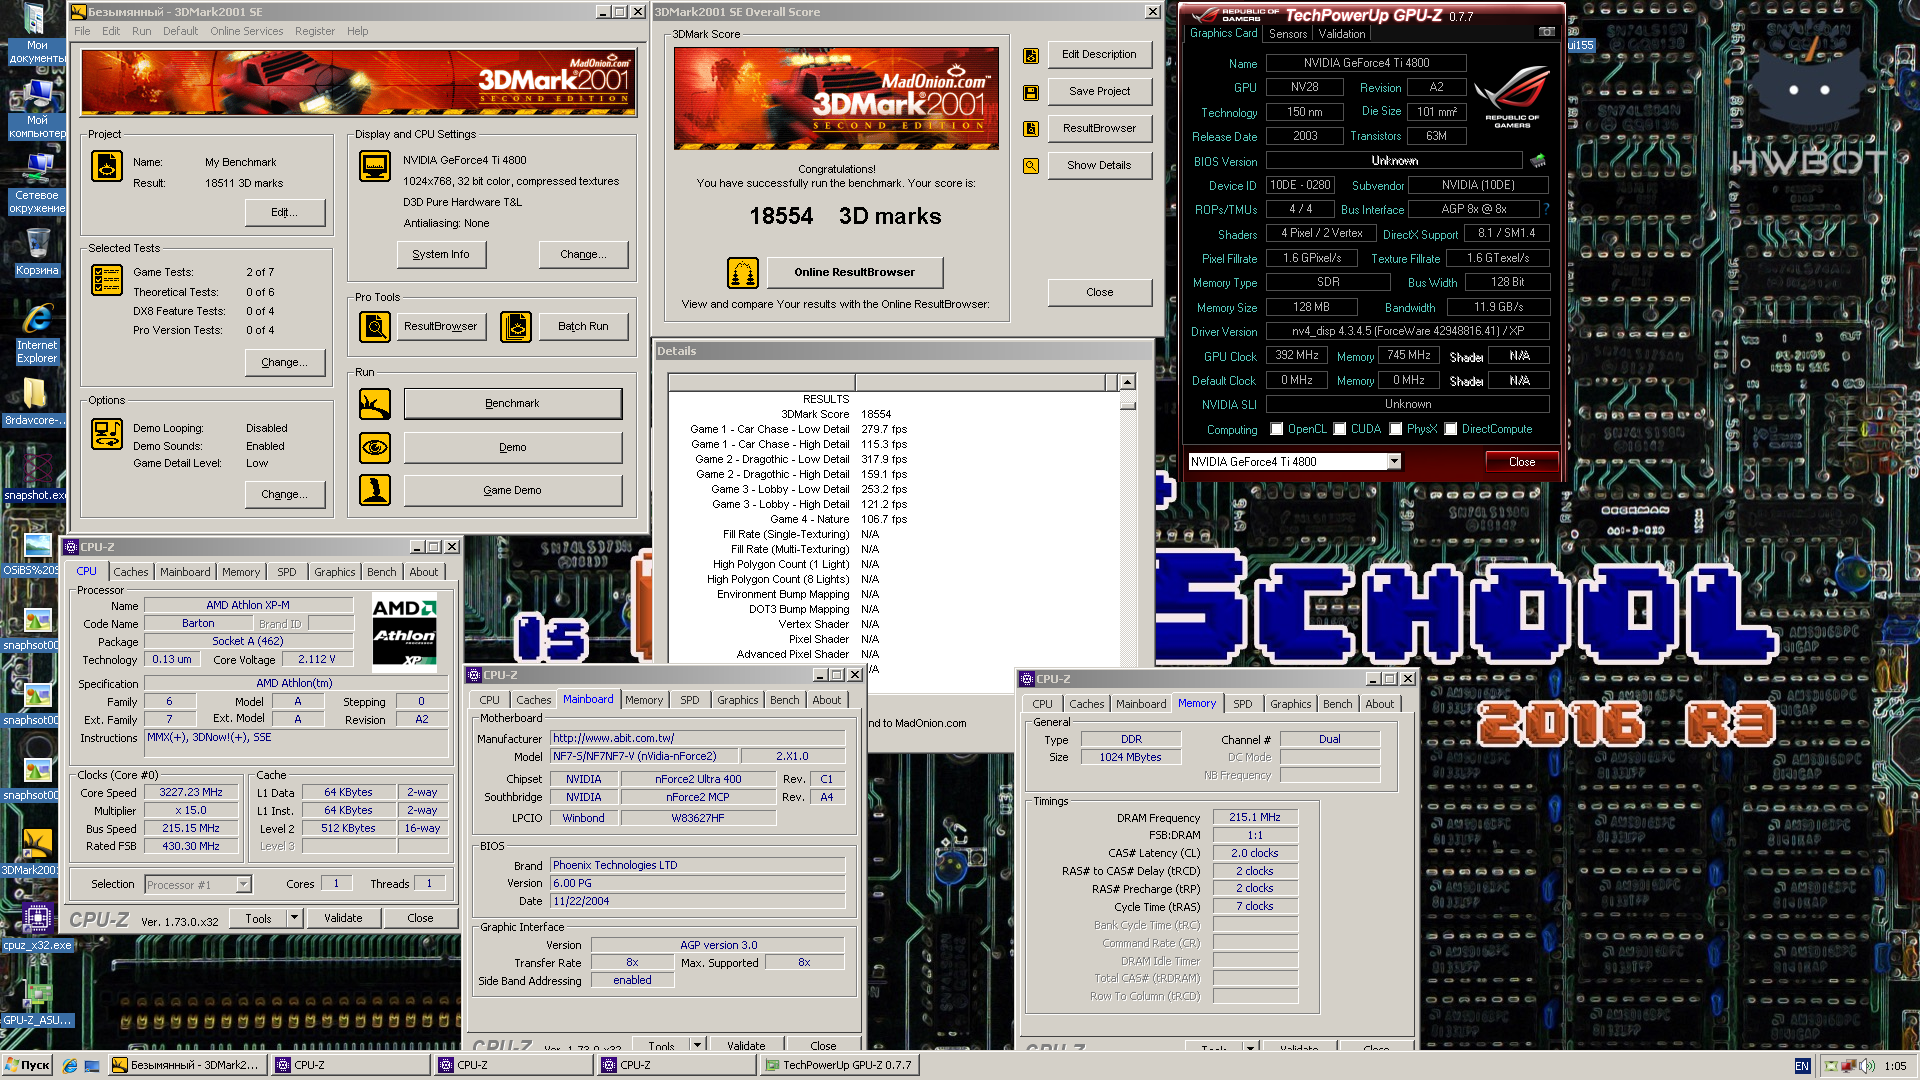This screenshot has height=1080, width=1920.
Task: Click the Selected Tests checklist icon
Action: [x=107, y=280]
